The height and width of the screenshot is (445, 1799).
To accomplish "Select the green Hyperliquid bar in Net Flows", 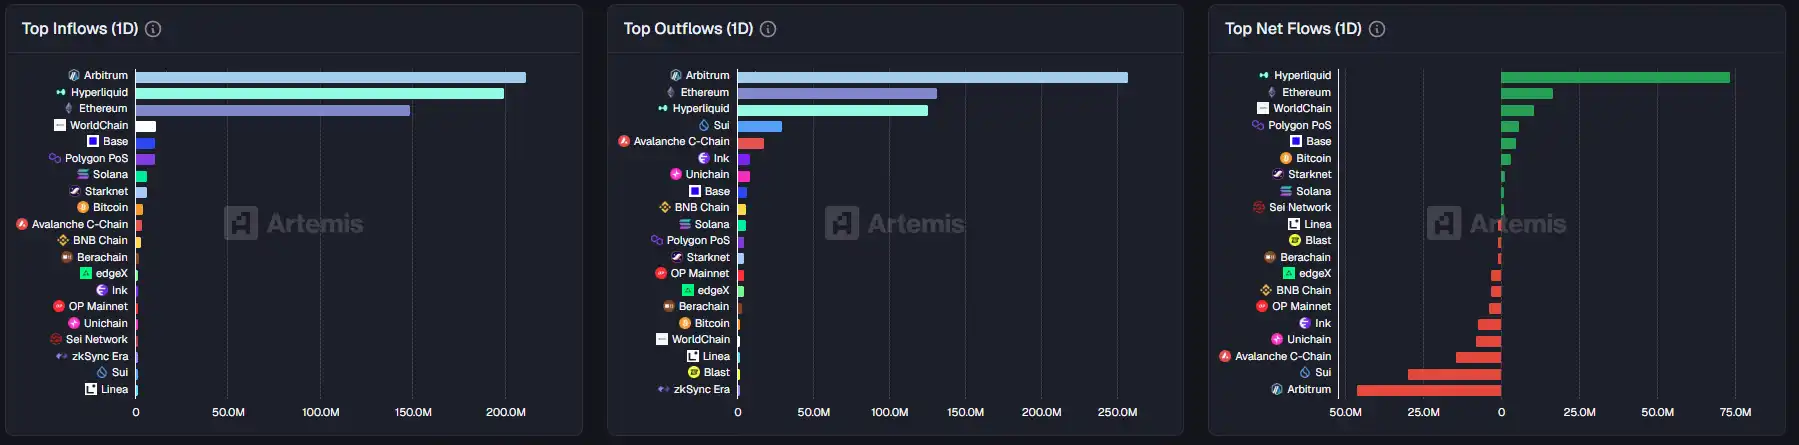I will [1615, 77].
